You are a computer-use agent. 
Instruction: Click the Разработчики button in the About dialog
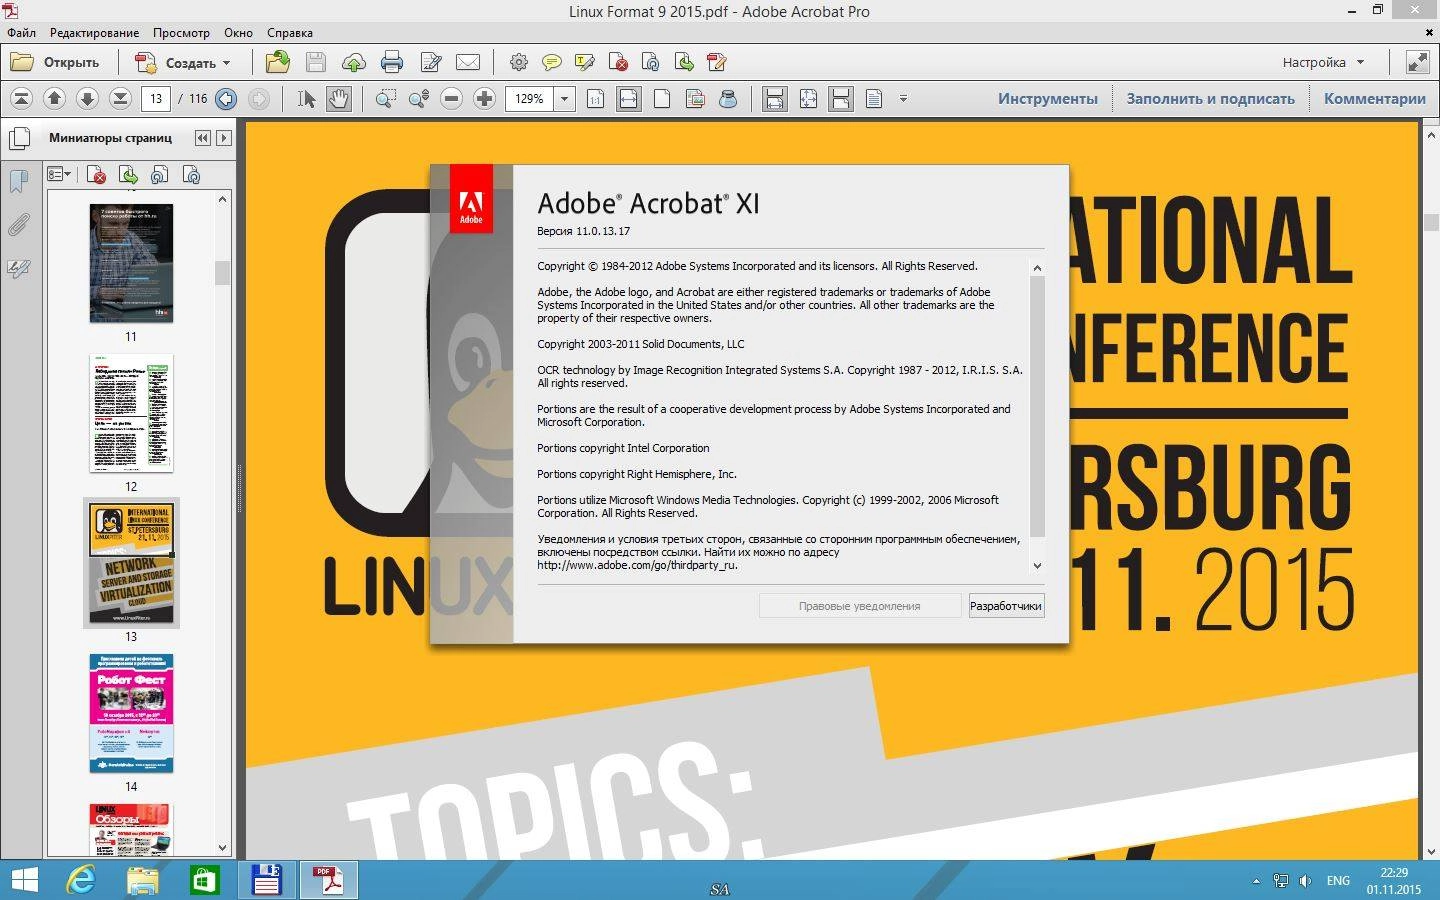pyautogui.click(x=1006, y=605)
